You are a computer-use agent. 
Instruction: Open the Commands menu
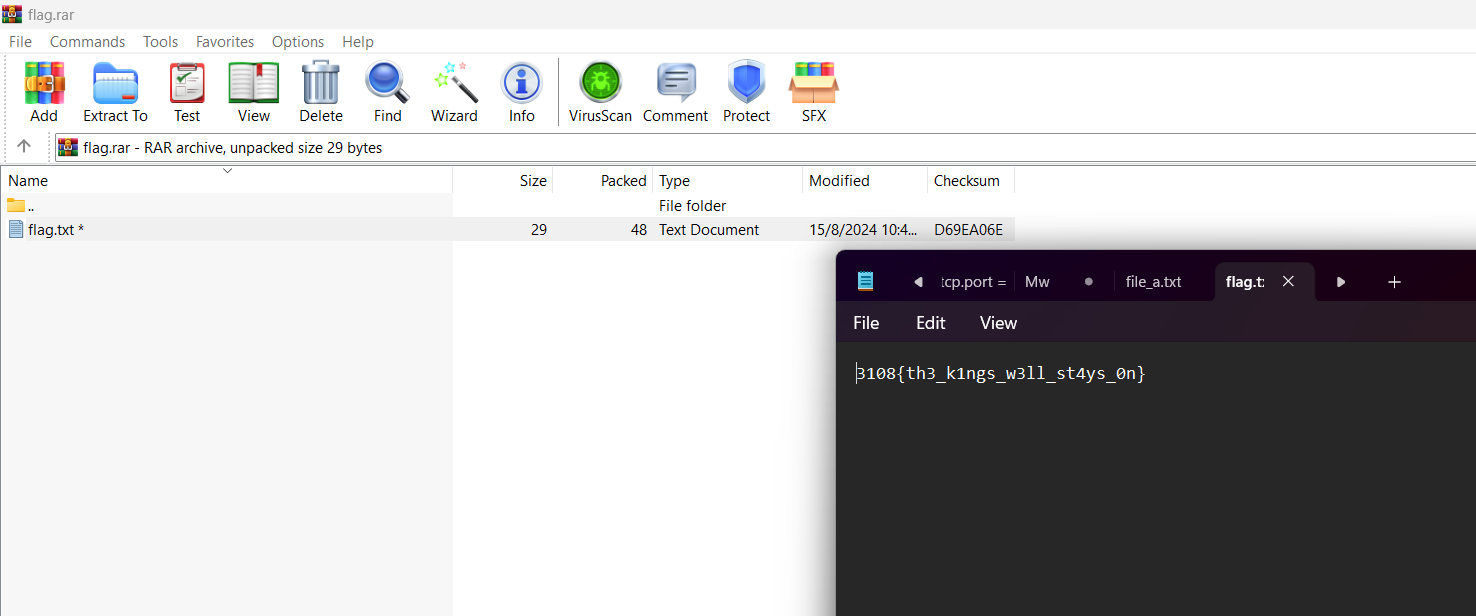tap(87, 42)
